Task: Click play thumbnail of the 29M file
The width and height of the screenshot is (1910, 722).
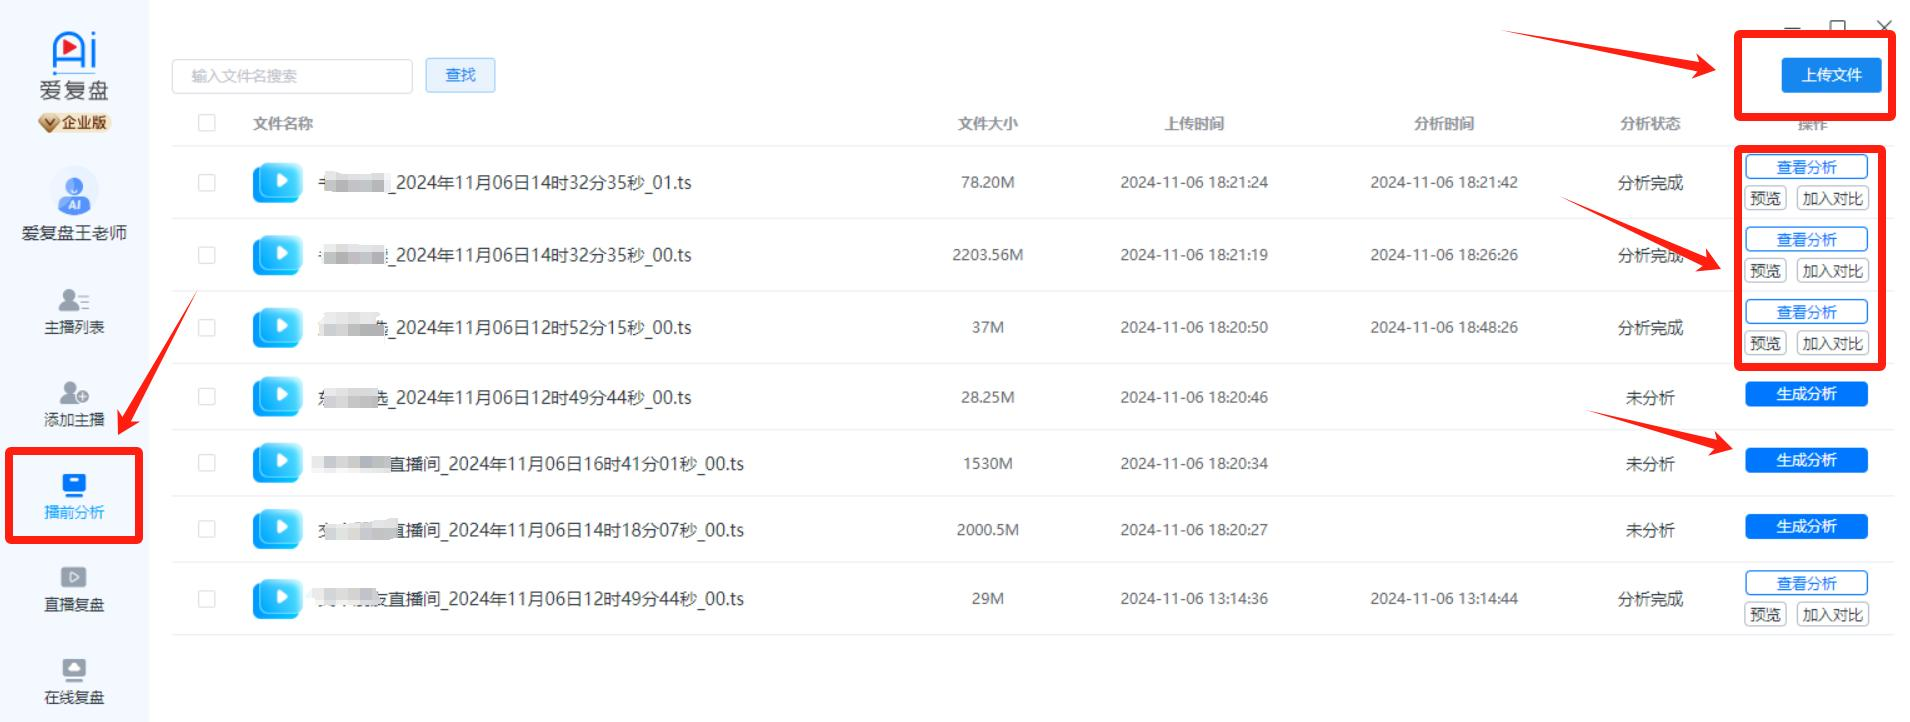Action: 277,599
